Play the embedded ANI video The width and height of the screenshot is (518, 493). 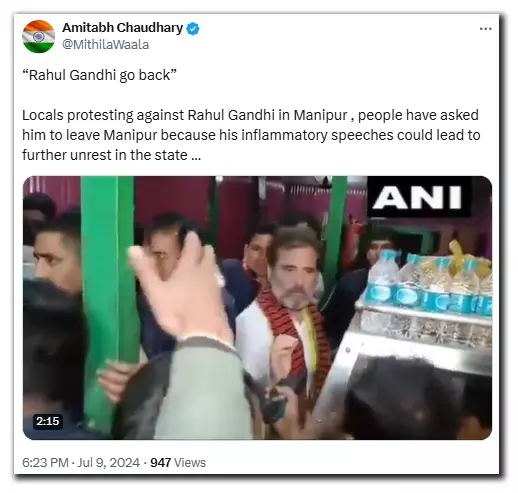pos(257,308)
